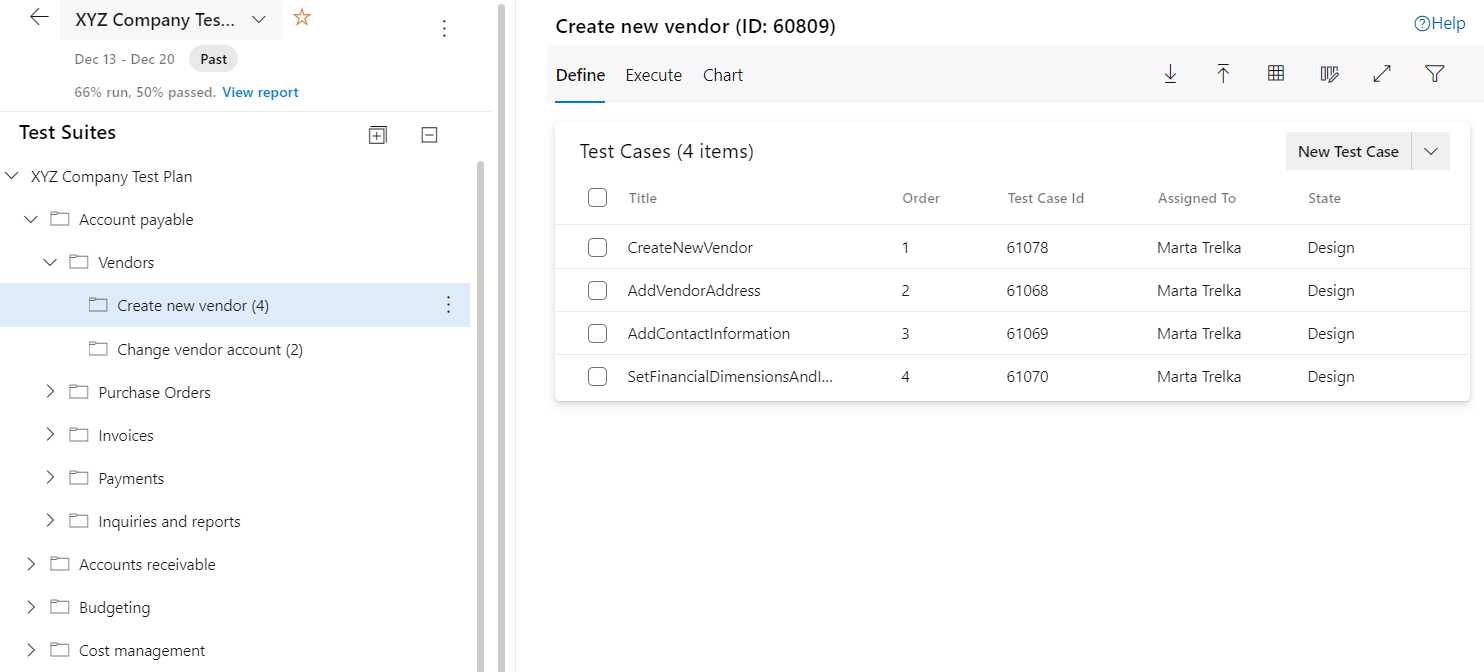Open New Test Case dropdown arrow
The width and height of the screenshot is (1484, 672).
tap(1431, 151)
